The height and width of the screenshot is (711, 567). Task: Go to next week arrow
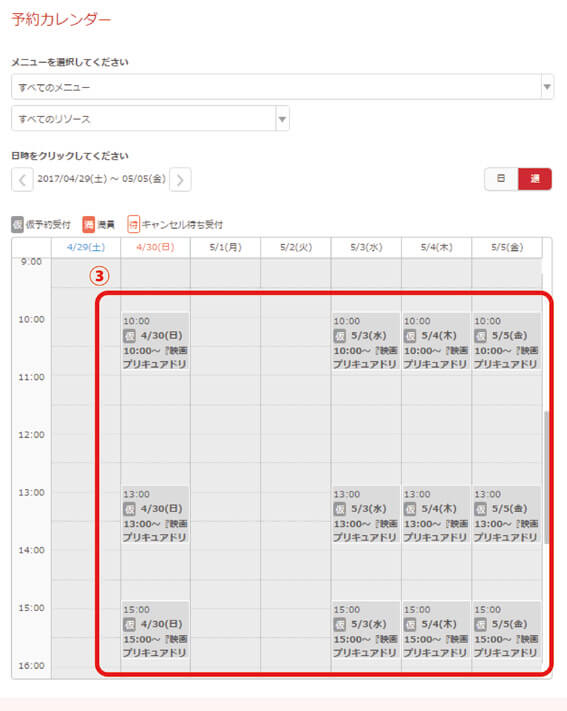pyautogui.click(x=180, y=180)
